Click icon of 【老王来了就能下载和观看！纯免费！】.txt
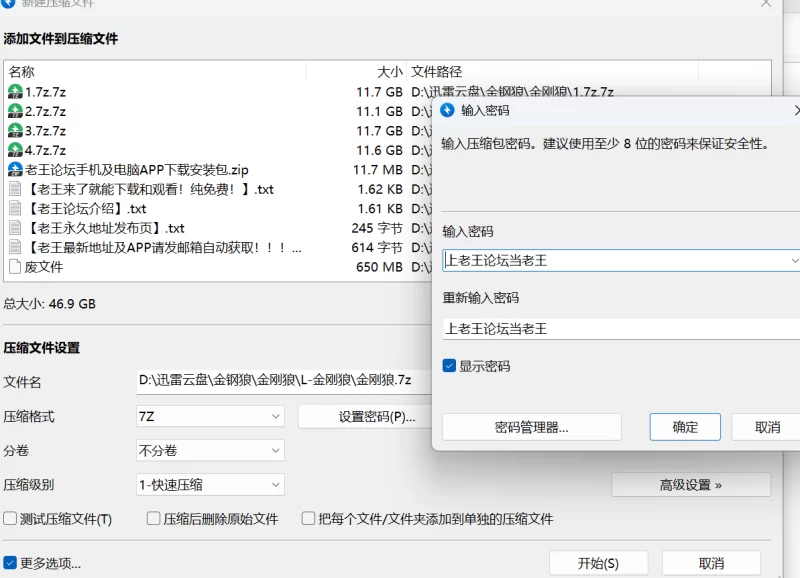This screenshot has width=800, height=578. (15, 189)
